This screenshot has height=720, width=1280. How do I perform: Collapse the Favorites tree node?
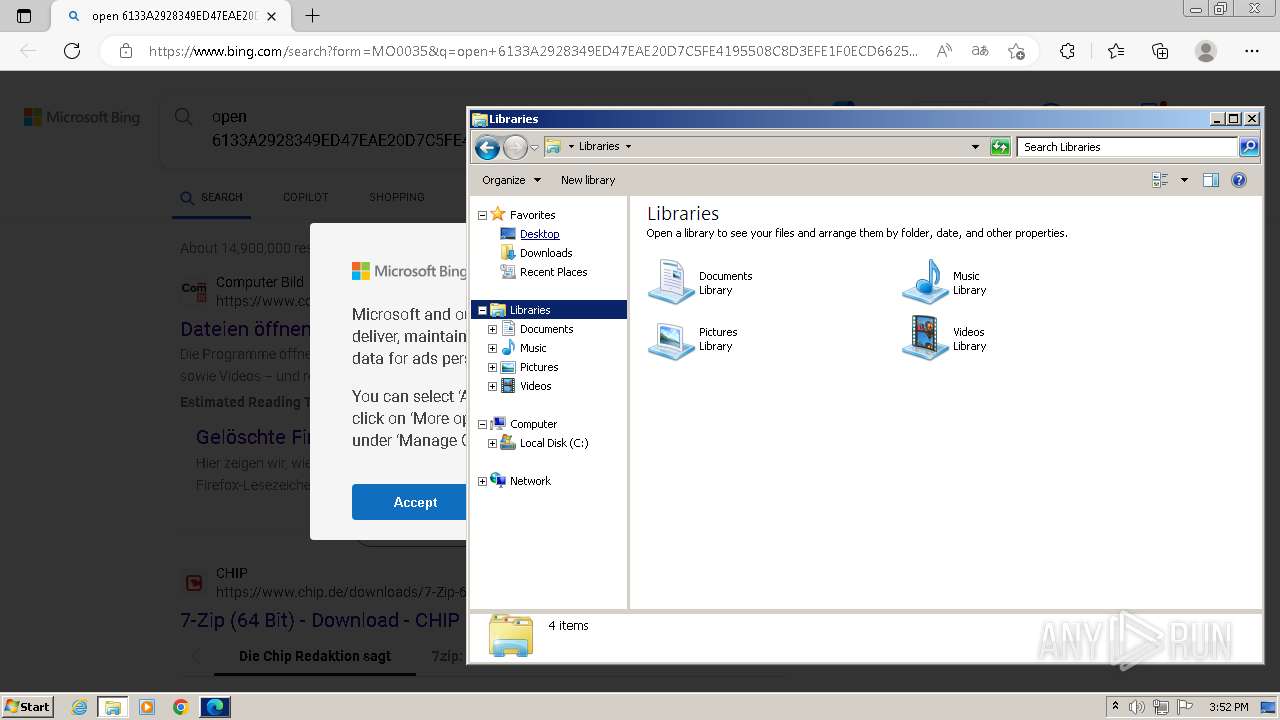tap(482, 215)
